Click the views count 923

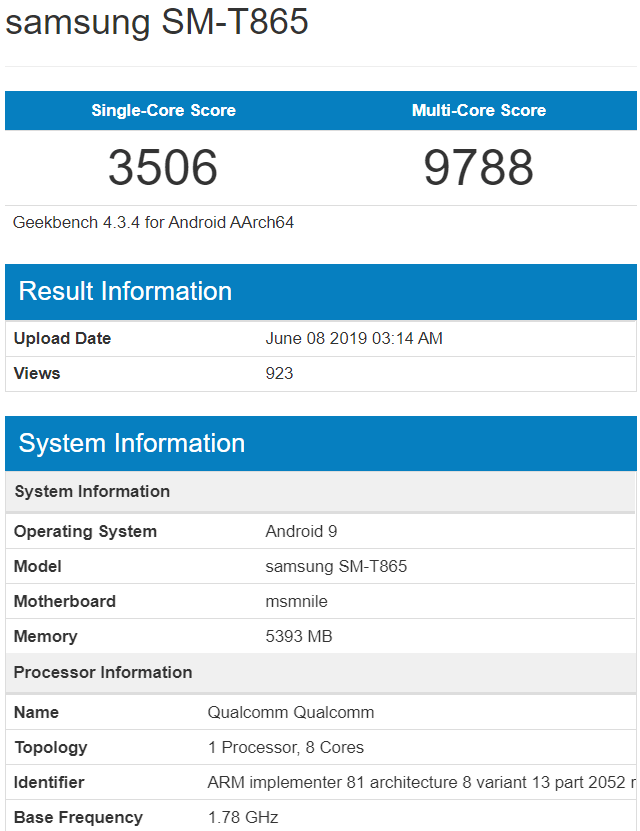279,373
